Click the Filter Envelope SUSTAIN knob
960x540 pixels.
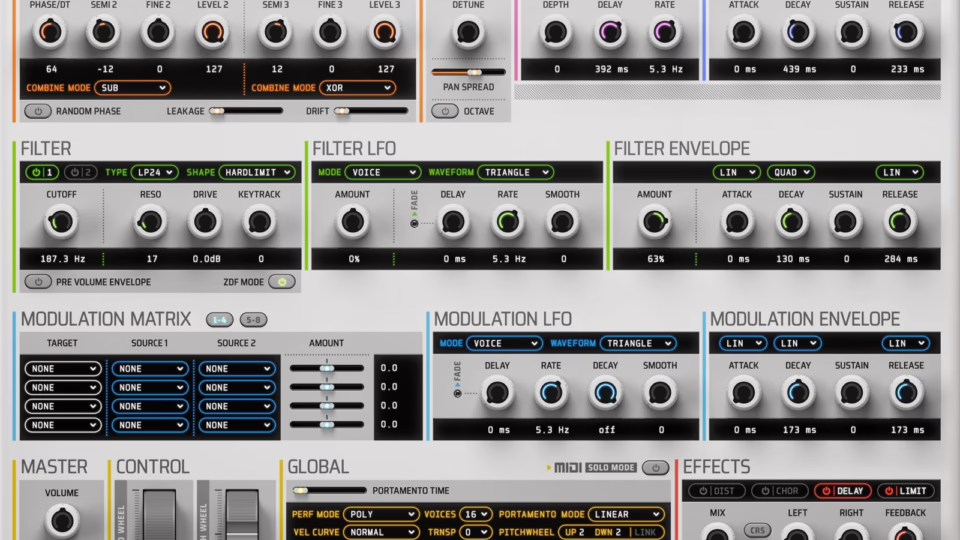[x=846, y=222]
